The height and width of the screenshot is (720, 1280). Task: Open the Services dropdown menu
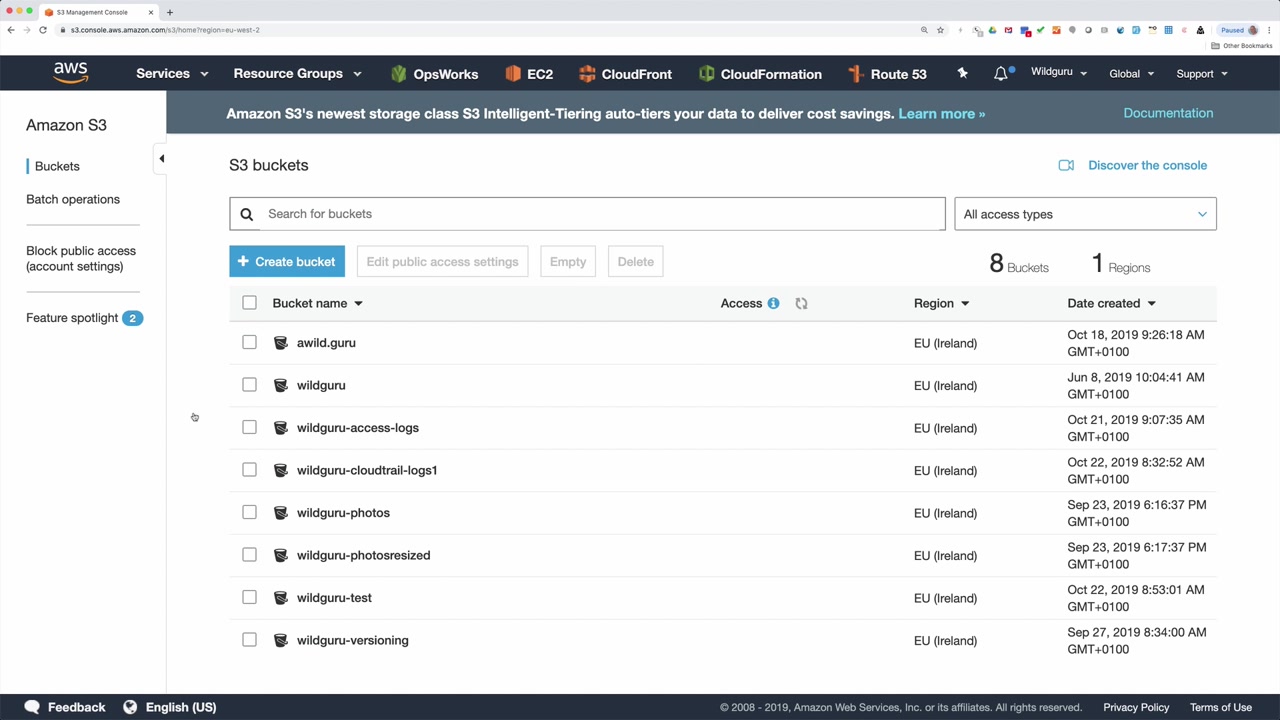(x=172, y=73)
